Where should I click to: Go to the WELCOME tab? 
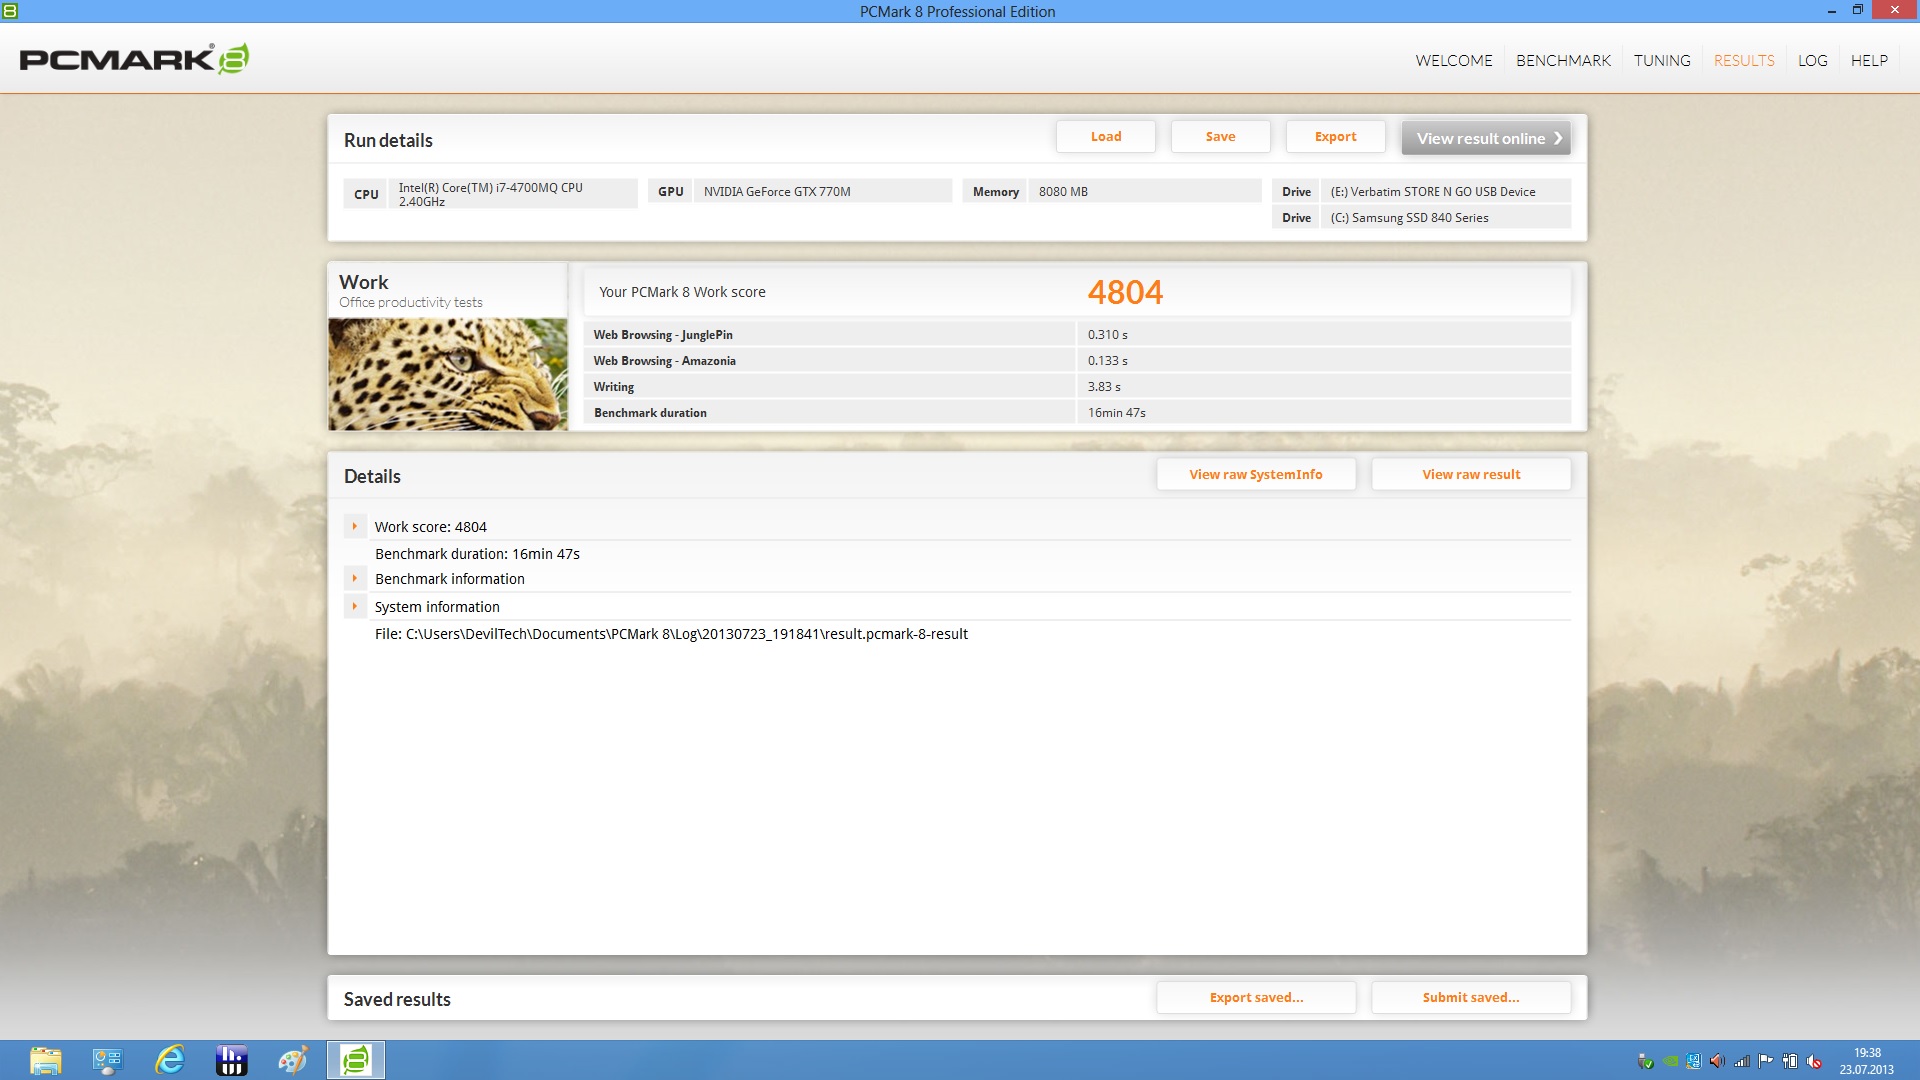1453,60
